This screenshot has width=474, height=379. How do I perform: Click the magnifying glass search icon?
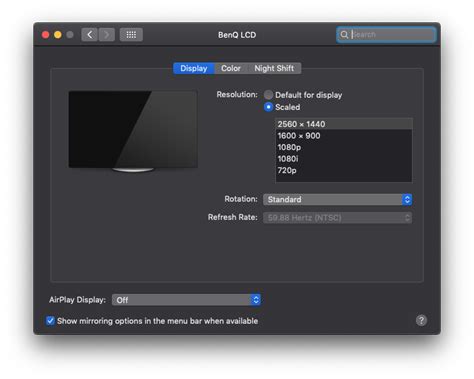[344, 34]
